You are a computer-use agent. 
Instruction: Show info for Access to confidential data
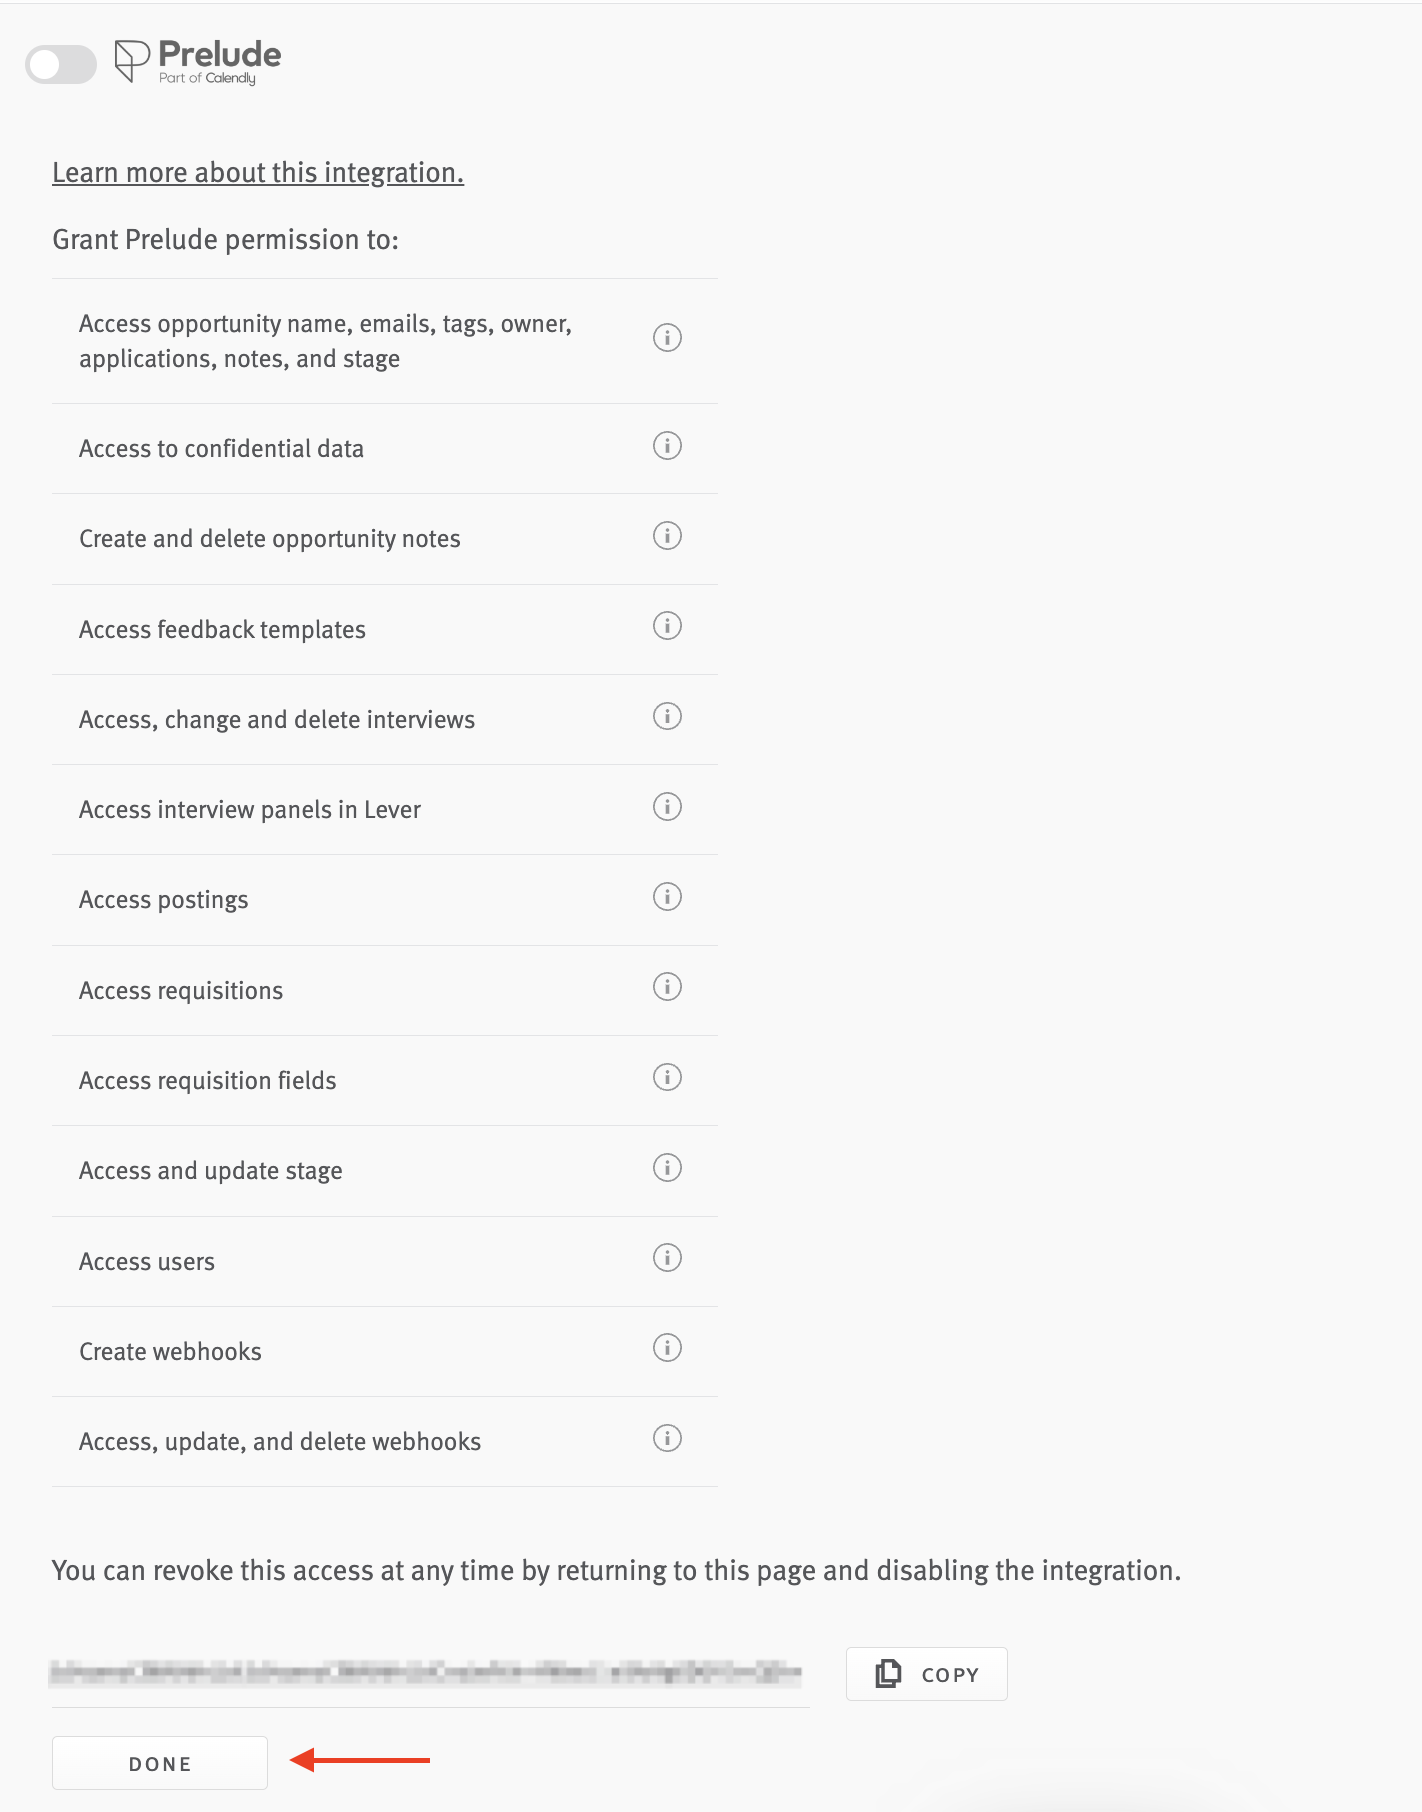tap(667, 445)
